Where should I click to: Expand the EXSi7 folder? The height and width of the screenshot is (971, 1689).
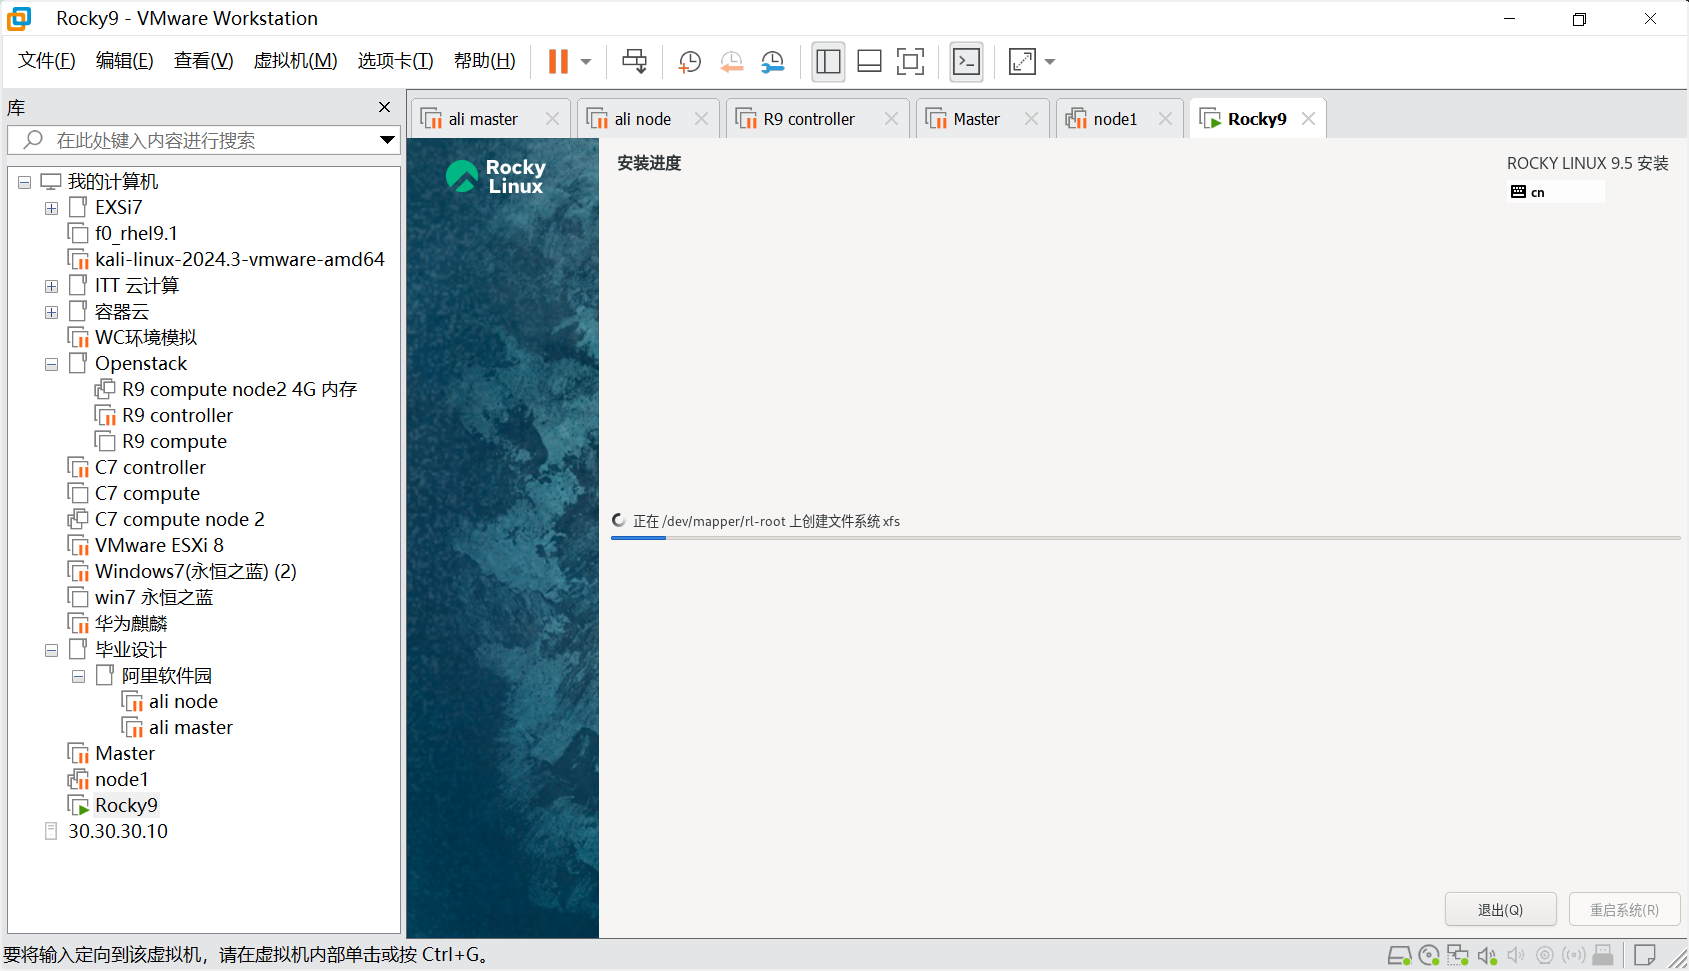tap(51, 208)
